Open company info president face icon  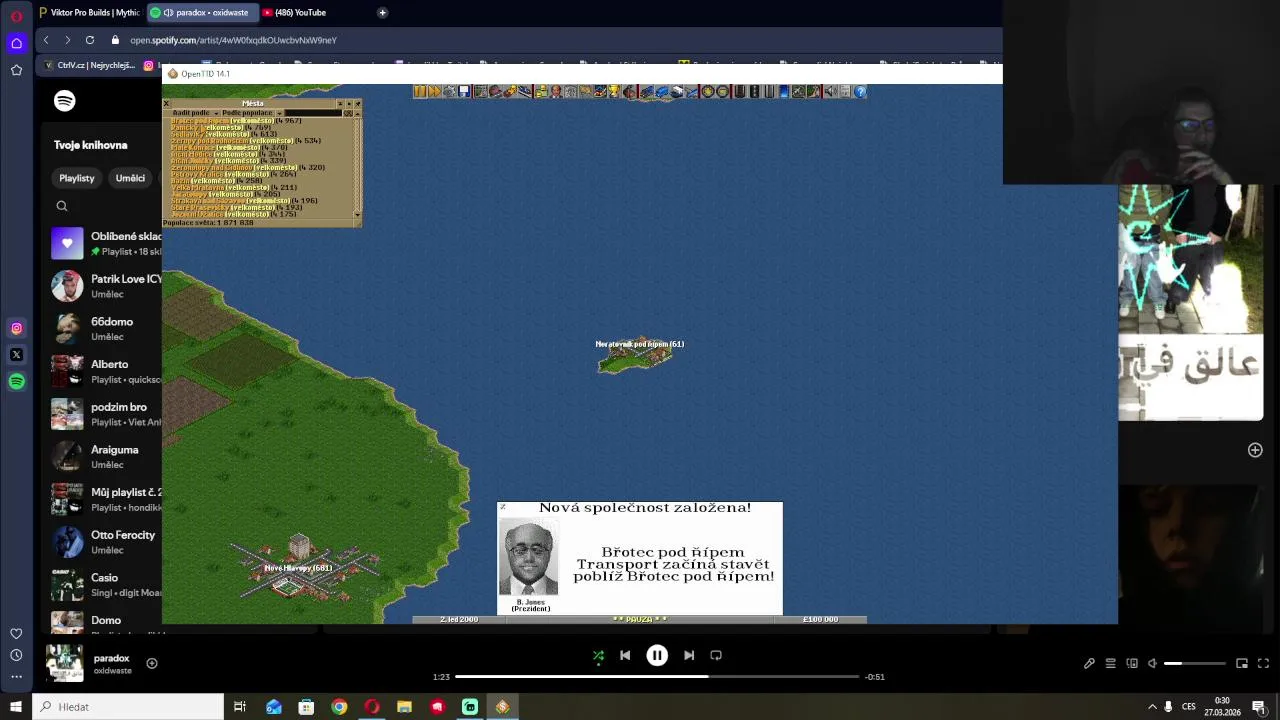[x=556, y=91]
